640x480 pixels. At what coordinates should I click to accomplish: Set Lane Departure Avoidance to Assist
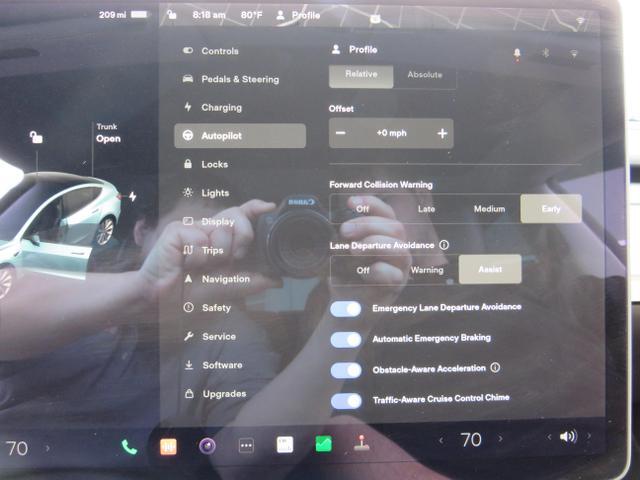click(490, 269)
